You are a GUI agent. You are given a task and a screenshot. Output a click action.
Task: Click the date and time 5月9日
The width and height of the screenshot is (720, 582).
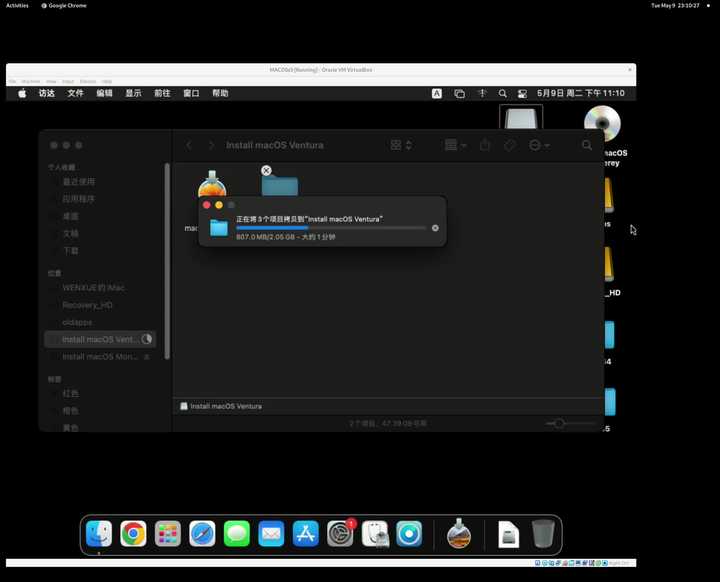pos(581,93)
